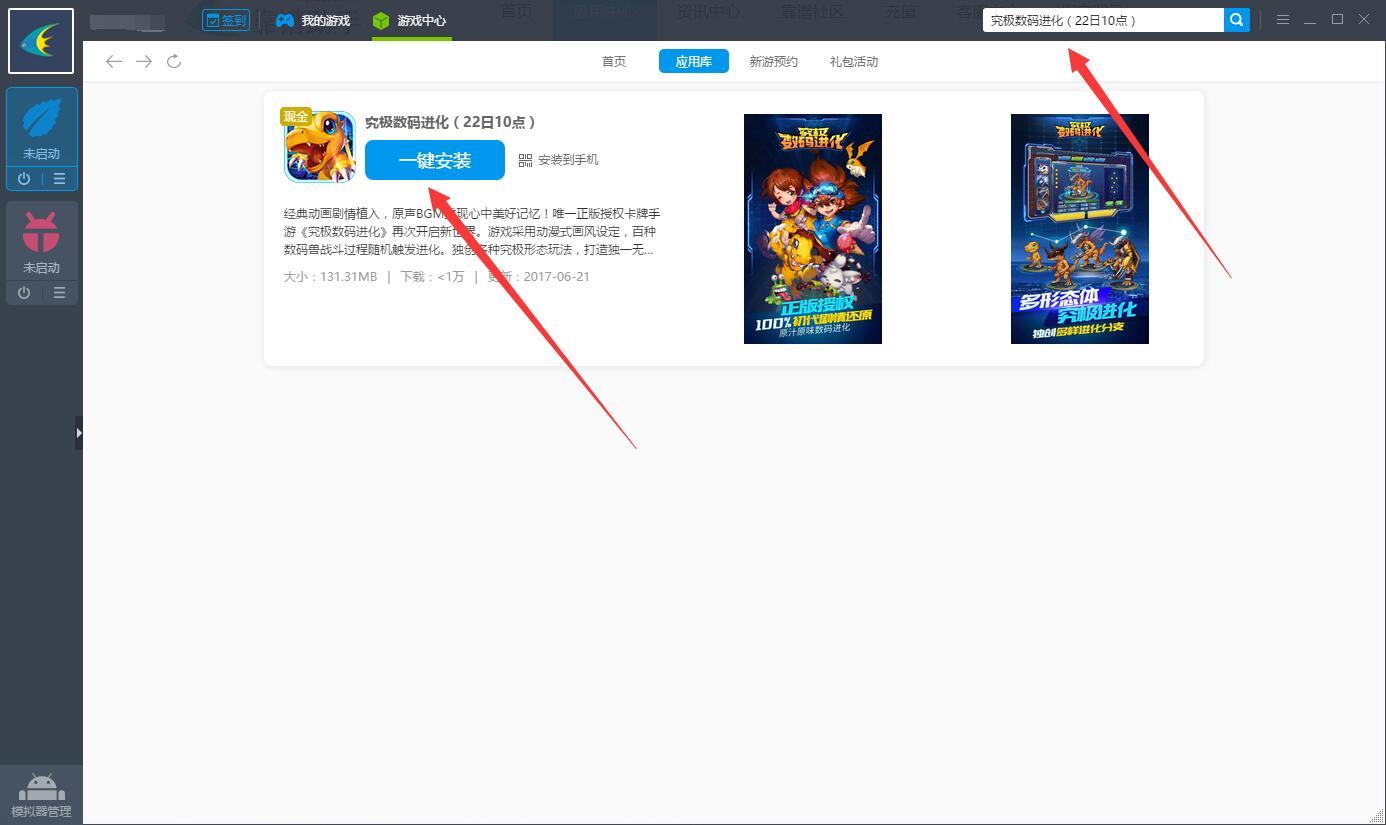
Task: Maximize the window
Action: point(1338,20)
